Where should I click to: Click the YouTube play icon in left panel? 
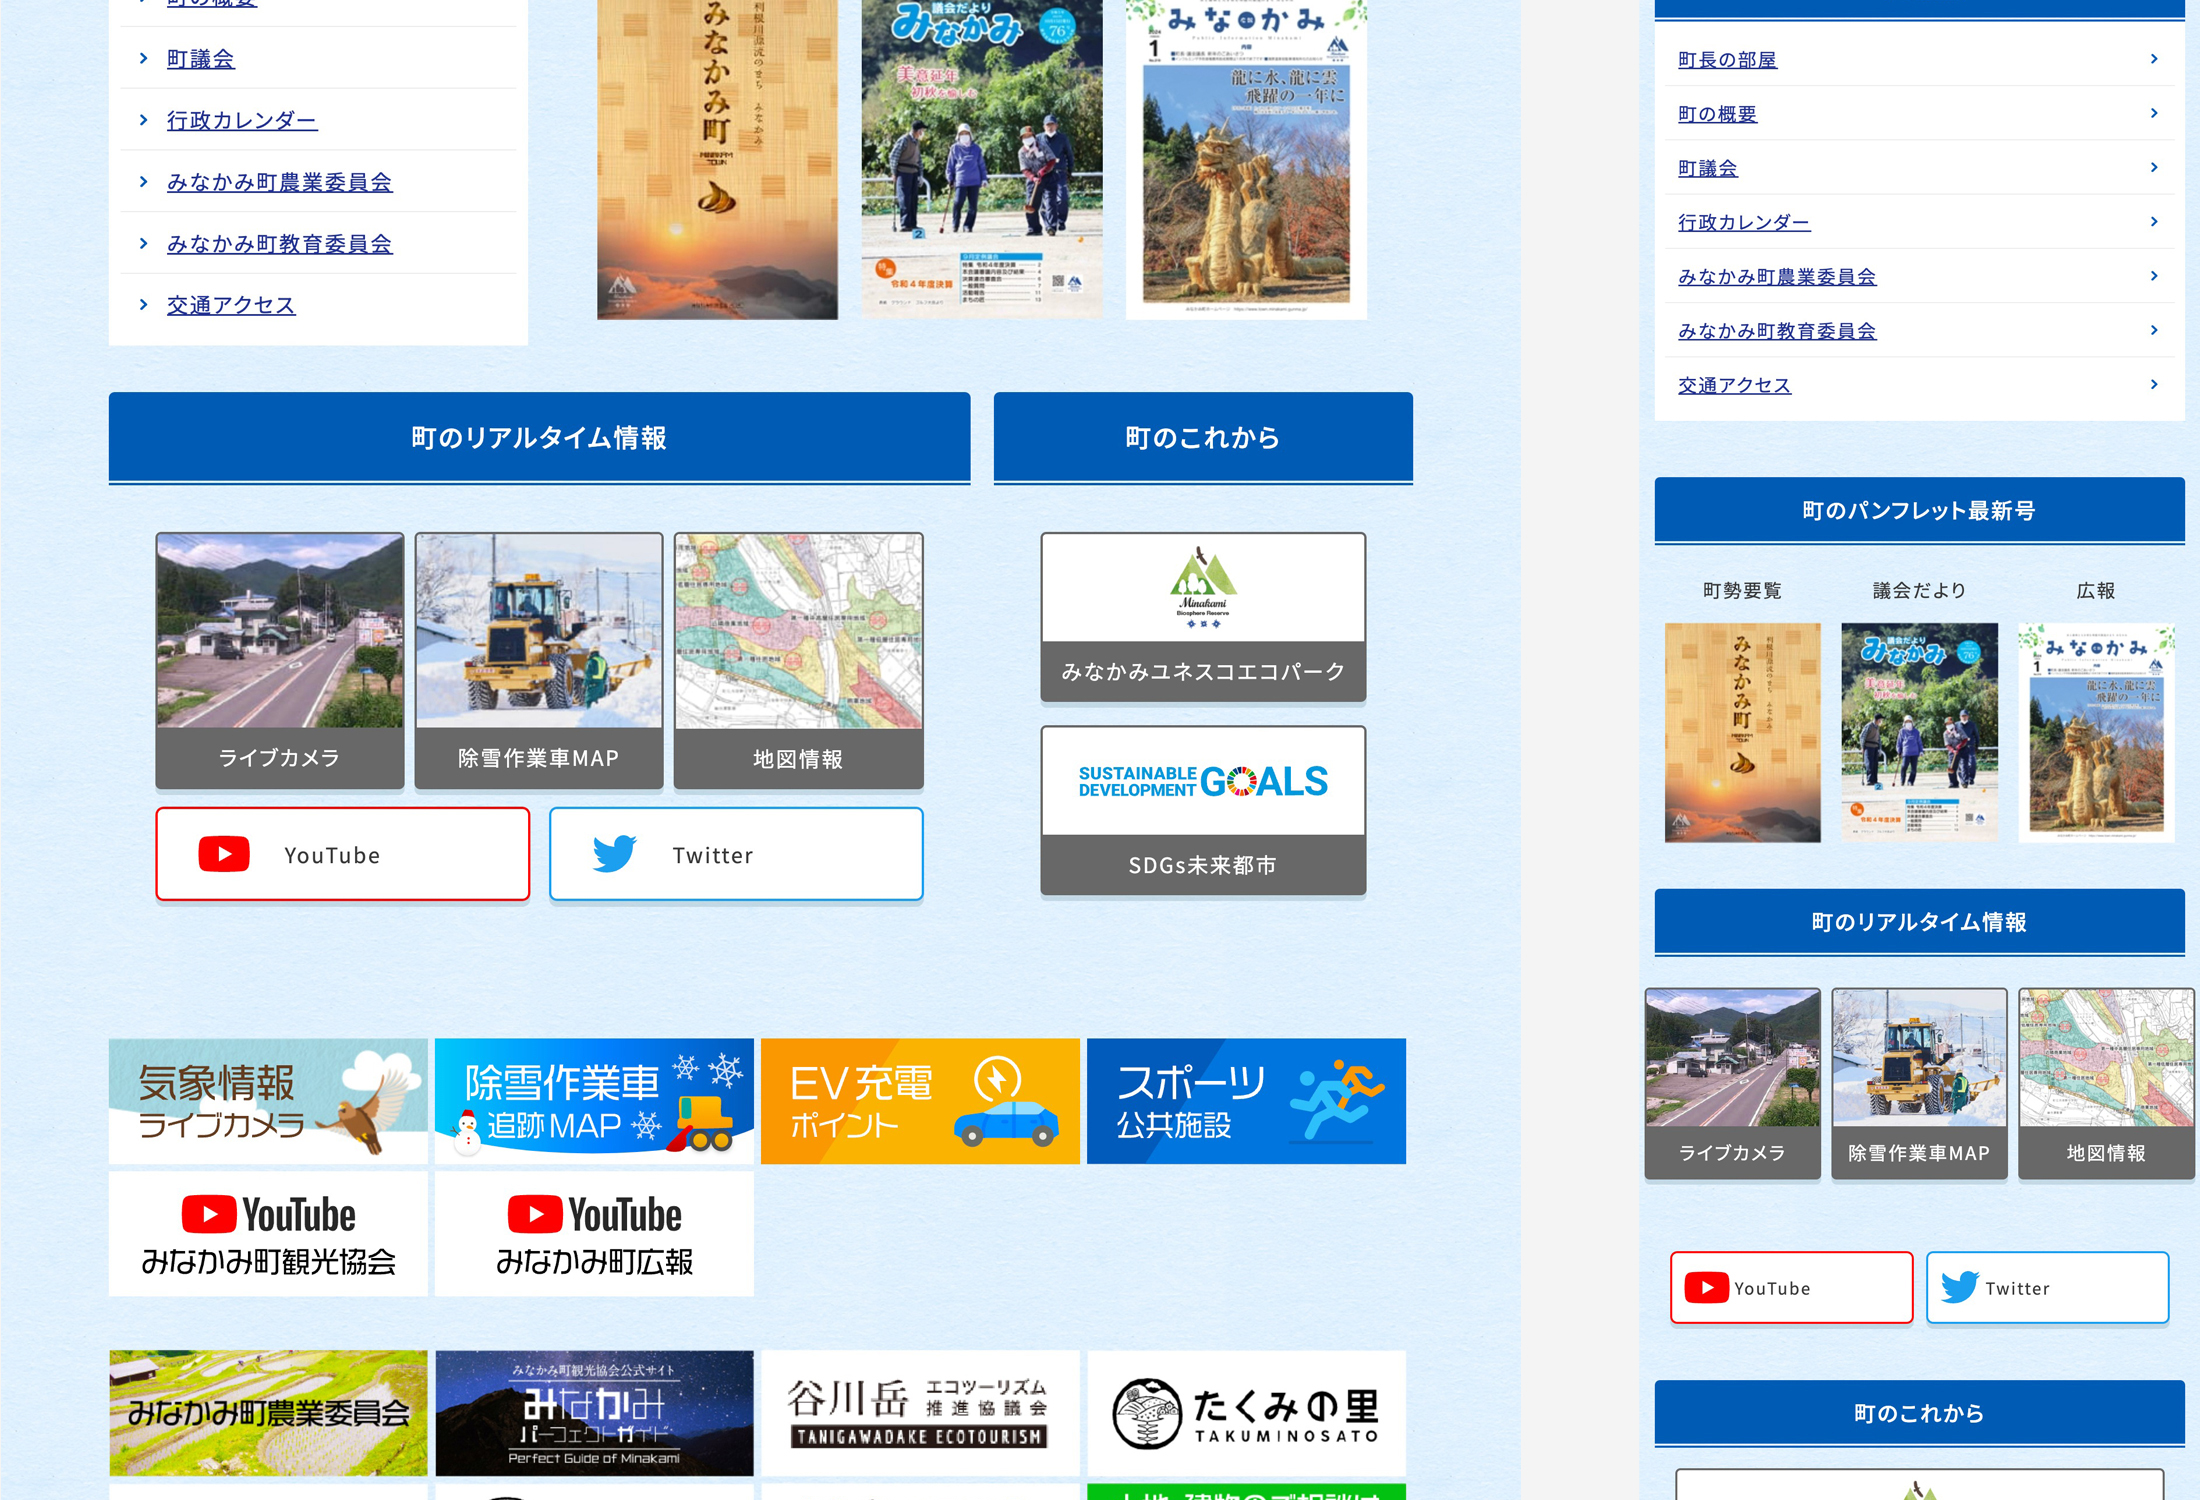[x=224, y=854]
